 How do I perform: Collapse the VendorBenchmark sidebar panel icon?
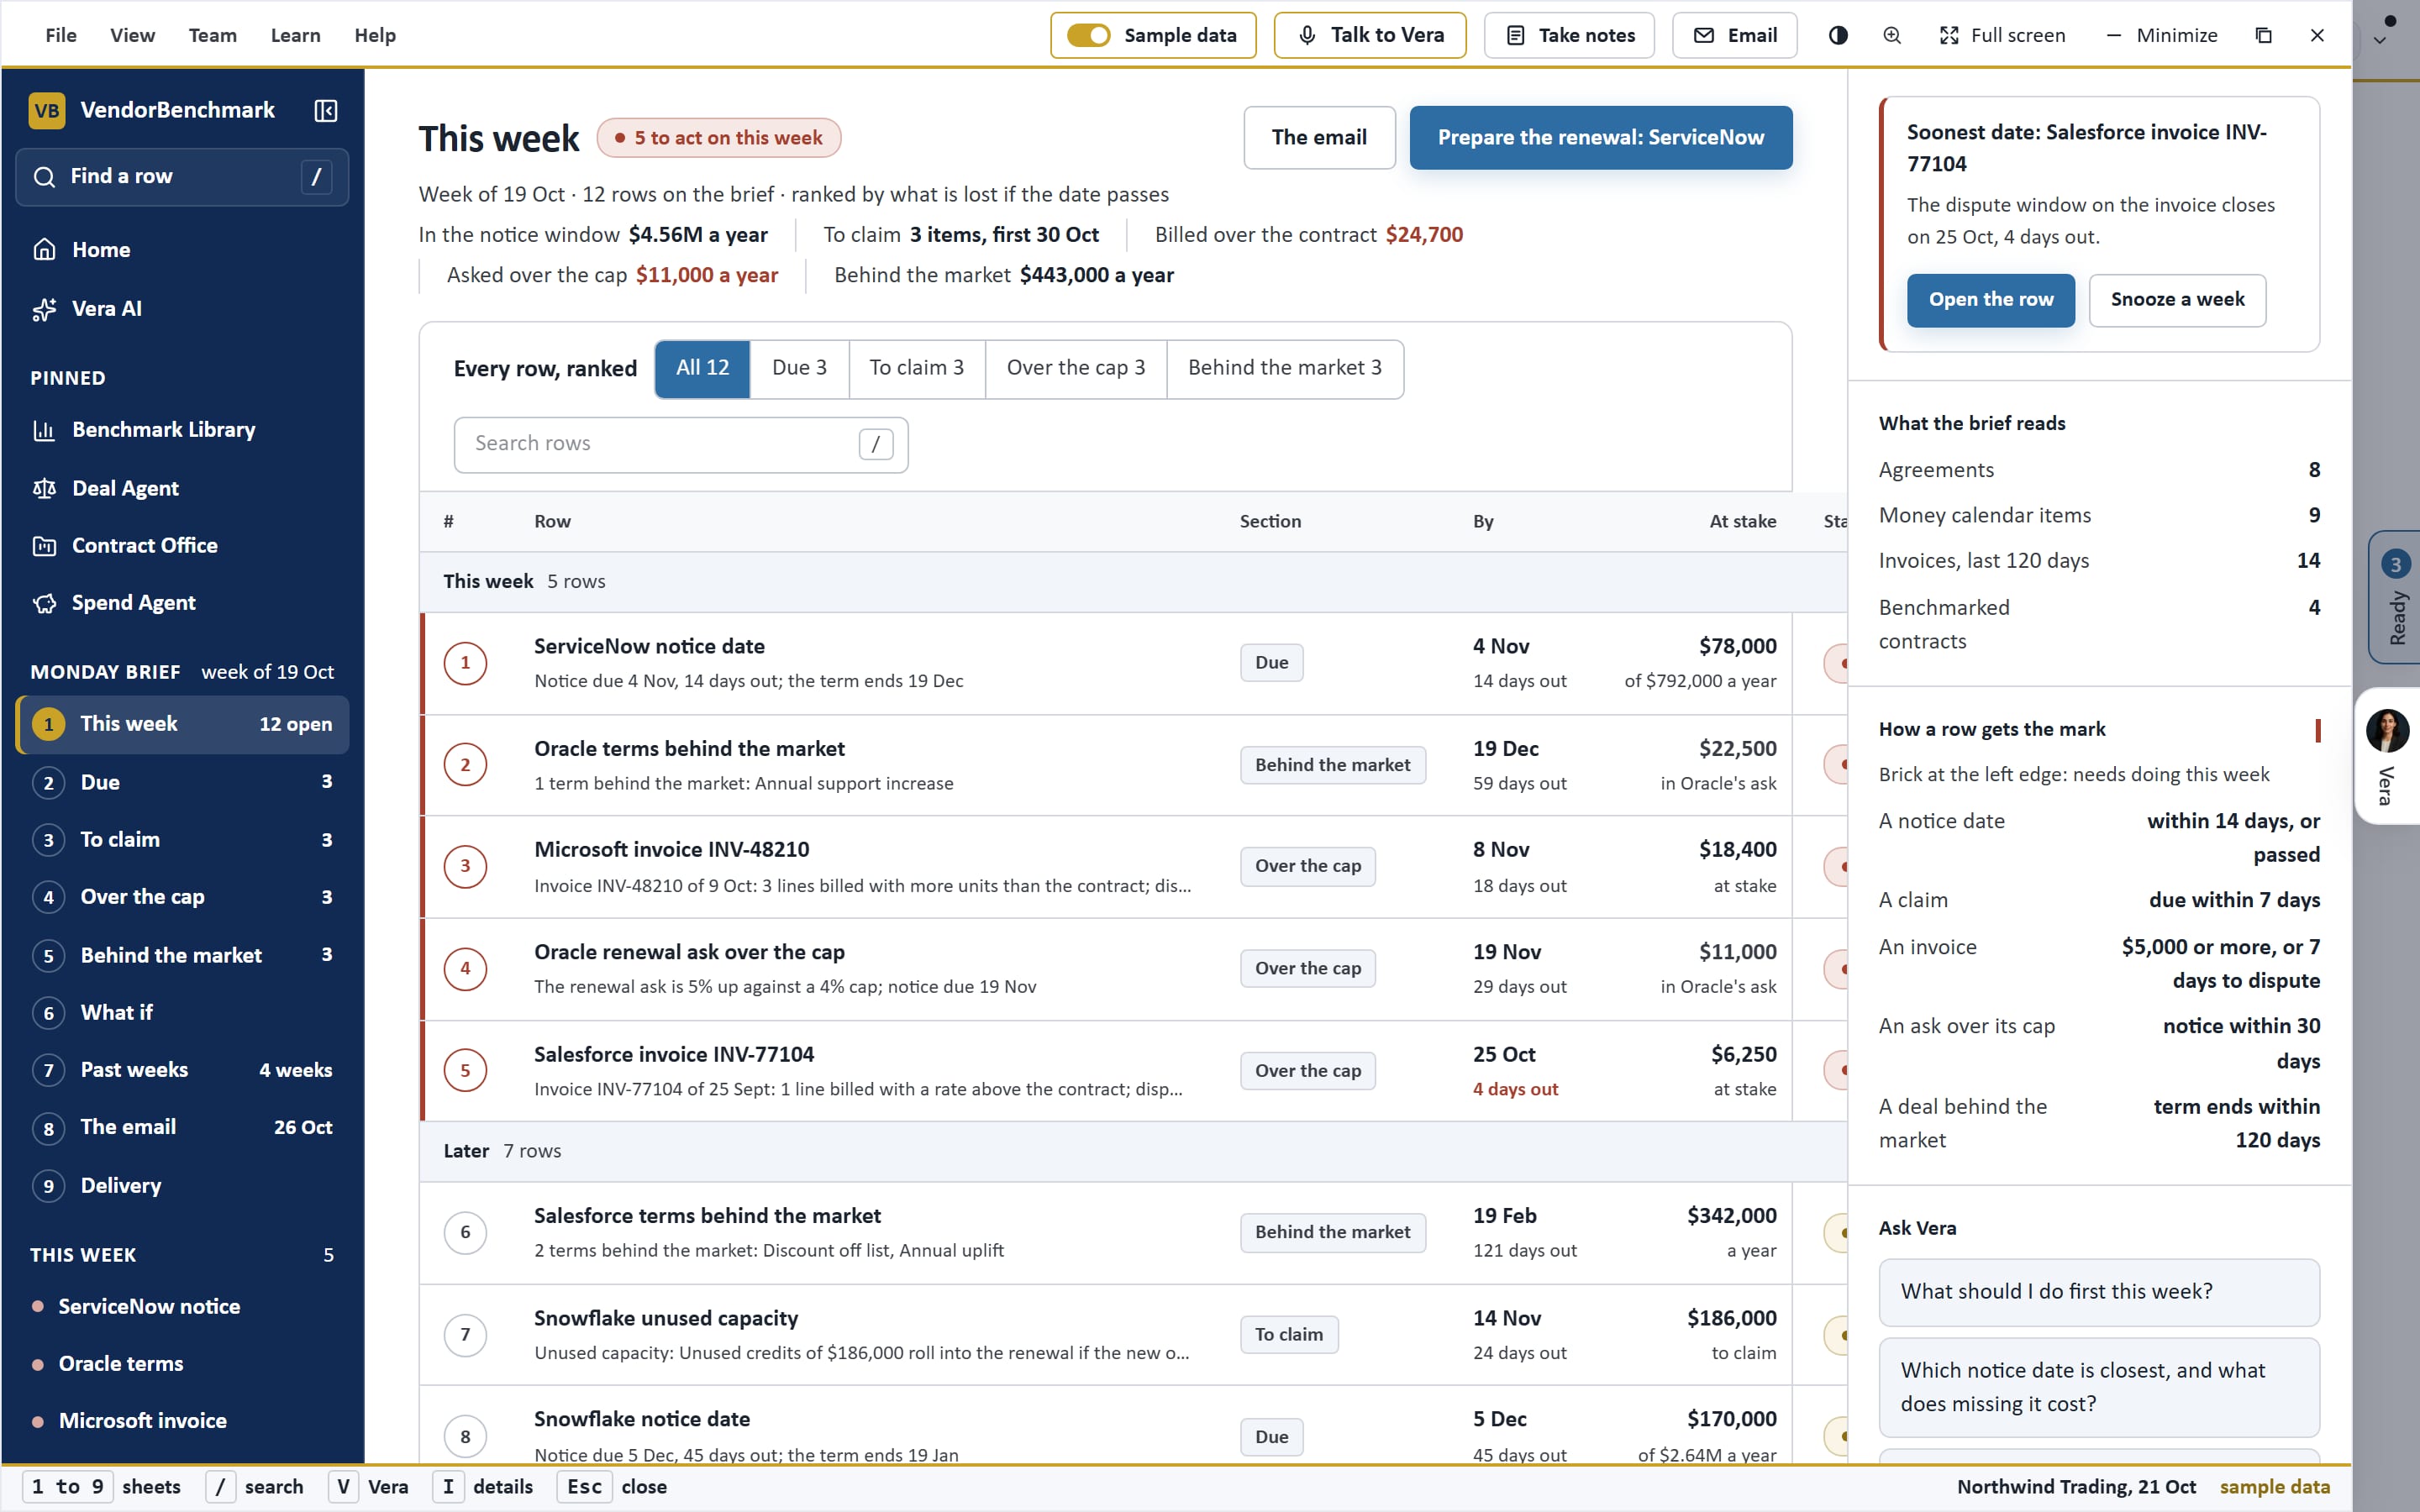(x=326, y=110)
